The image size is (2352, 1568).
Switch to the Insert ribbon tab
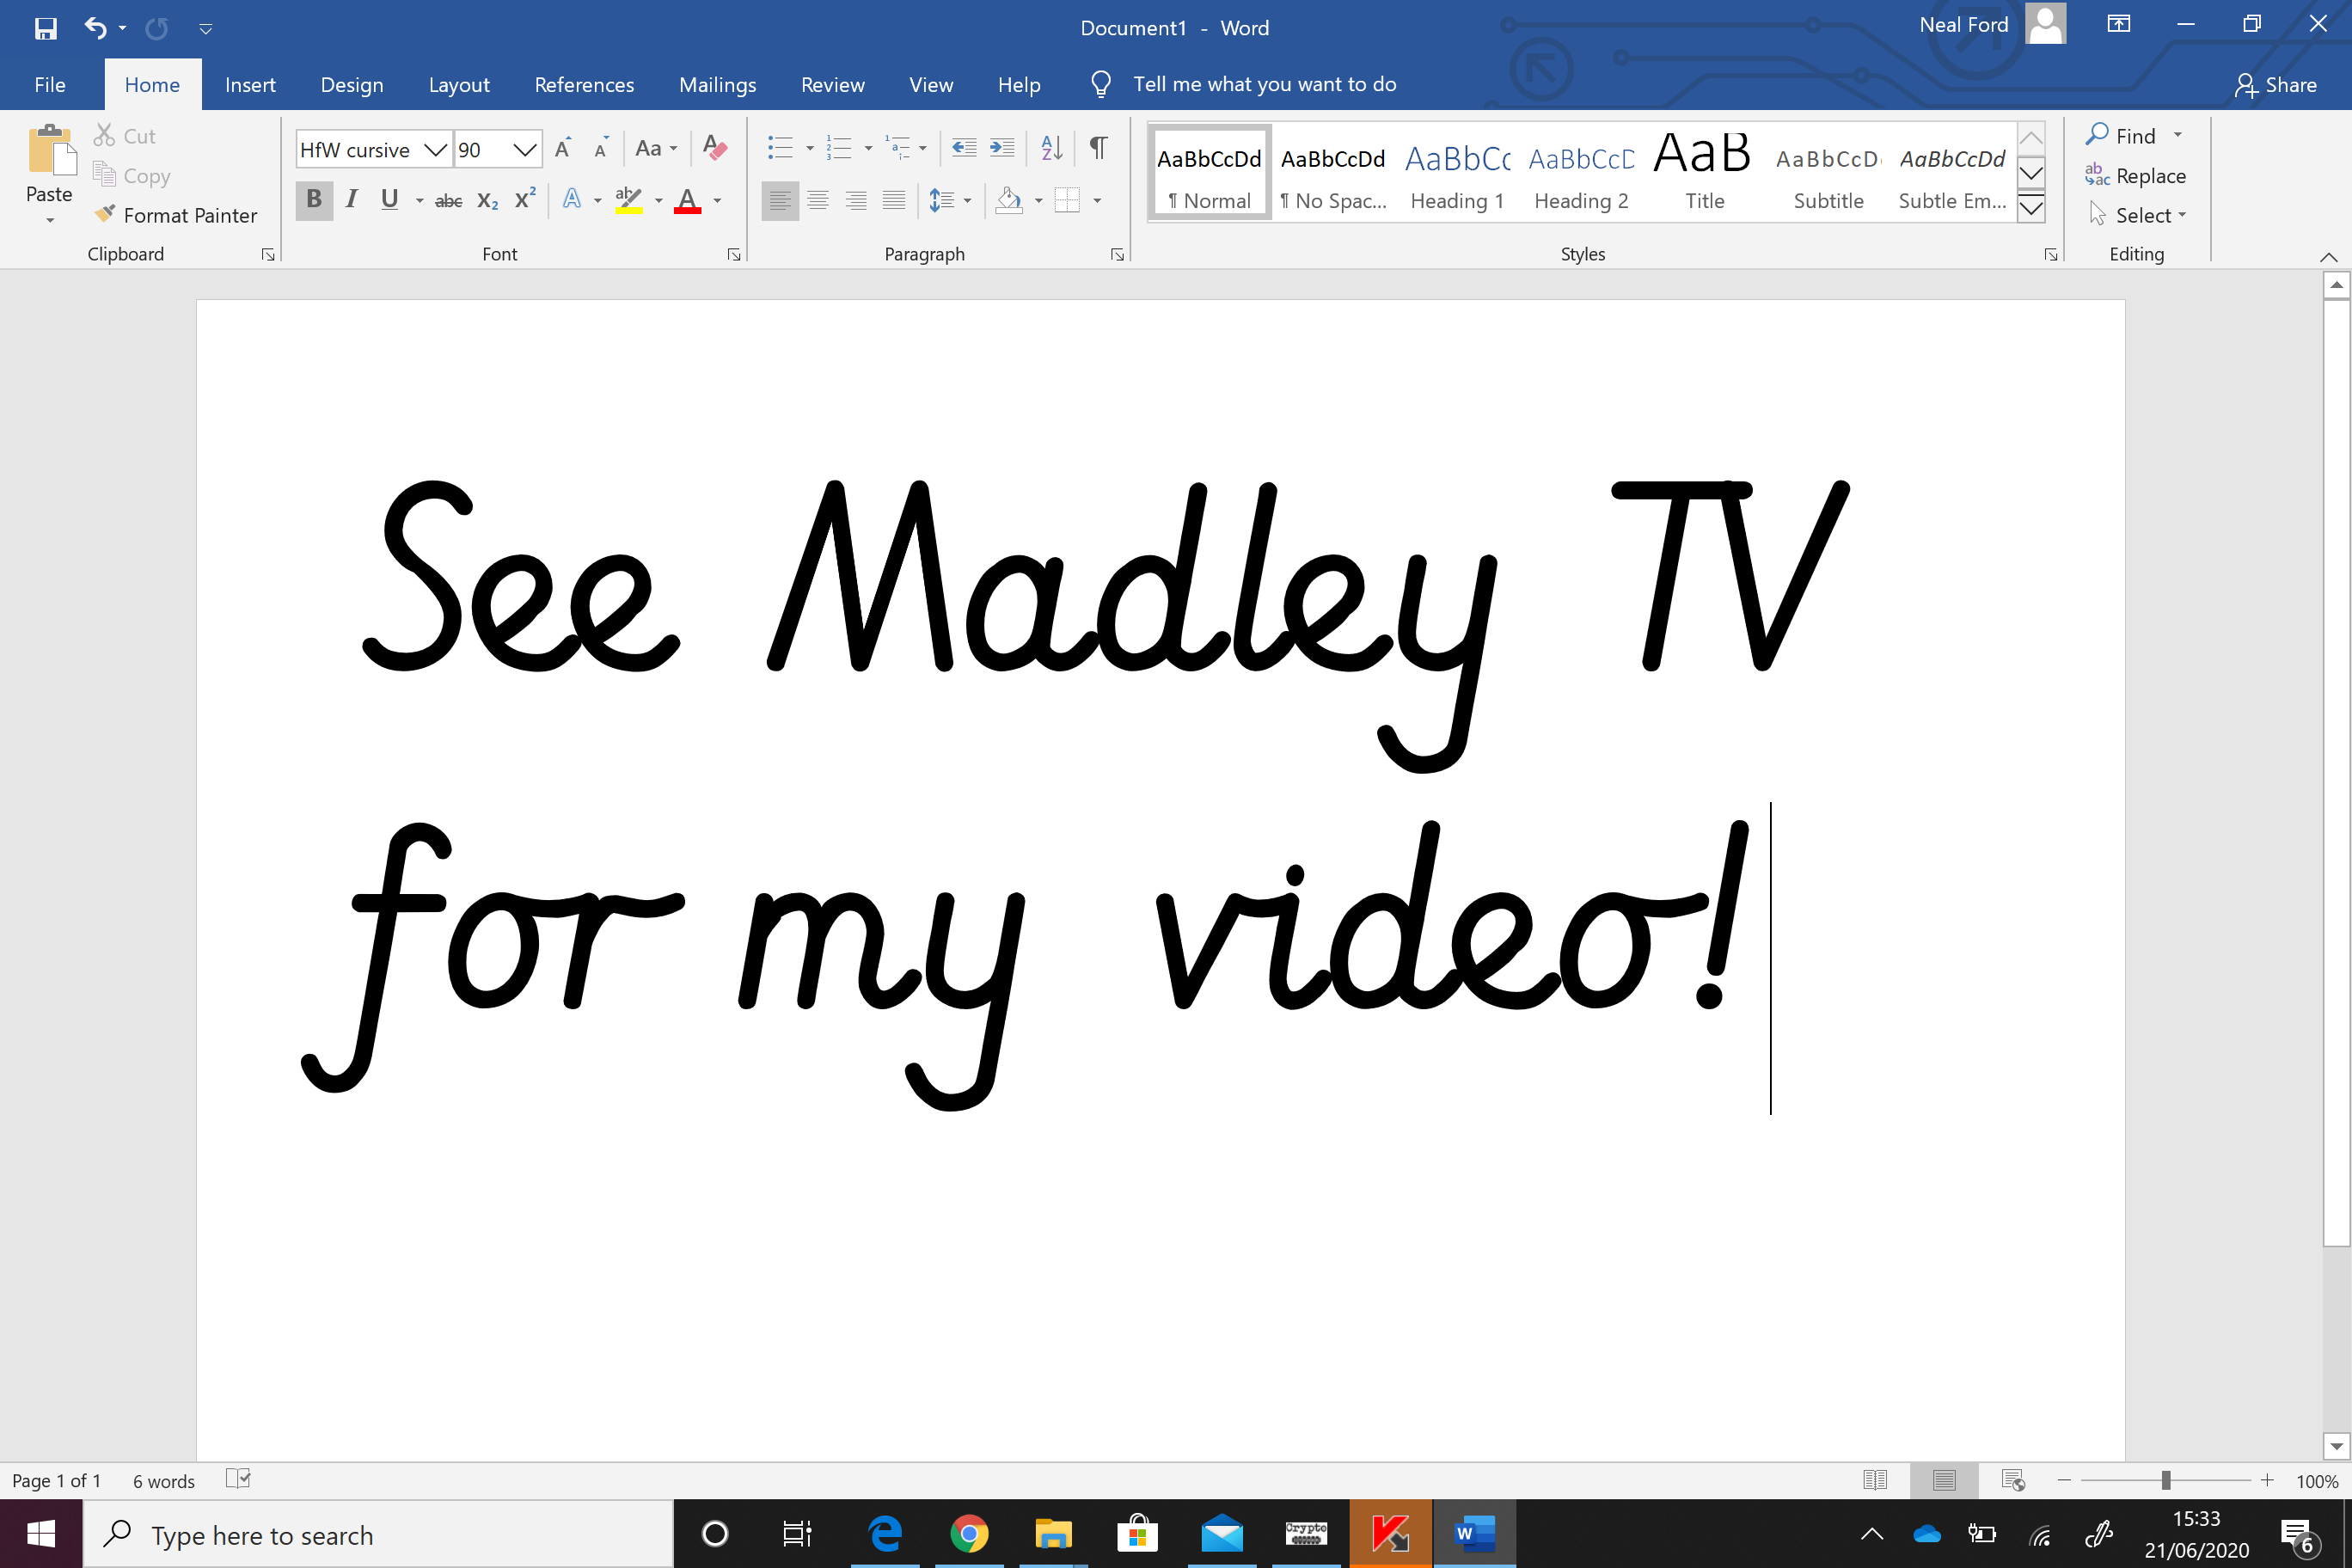[250, 85]
